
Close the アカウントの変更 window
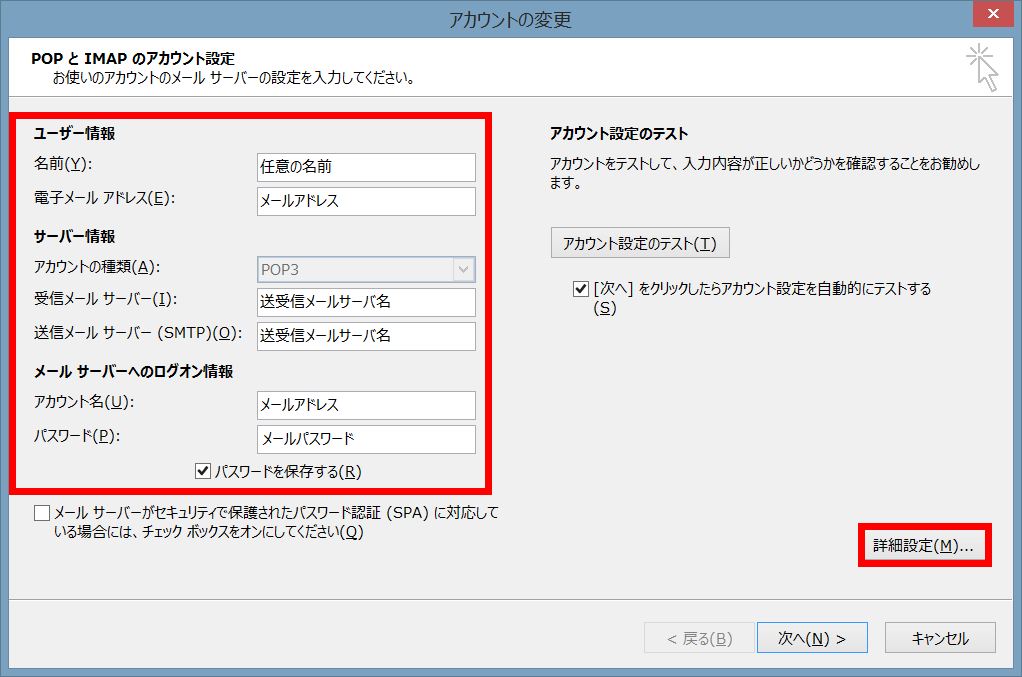pos(993,14)
